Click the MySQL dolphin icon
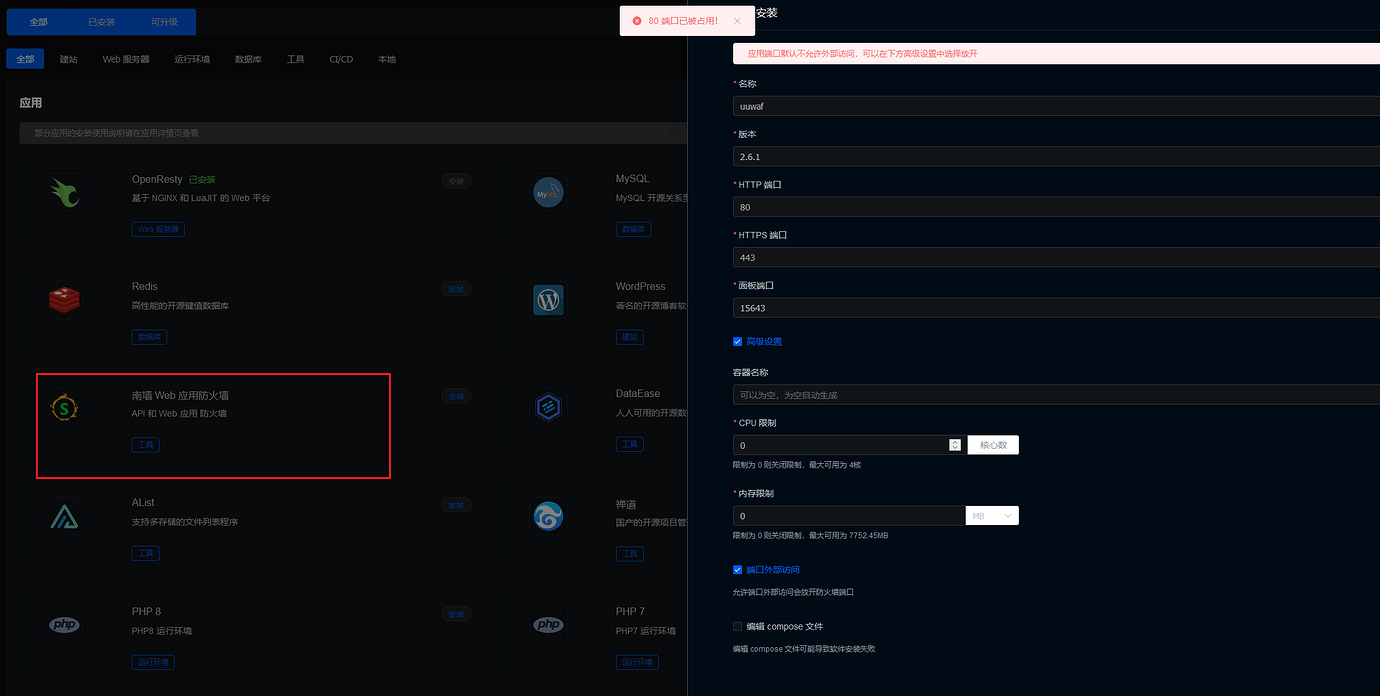 click(x=548, y=191)
